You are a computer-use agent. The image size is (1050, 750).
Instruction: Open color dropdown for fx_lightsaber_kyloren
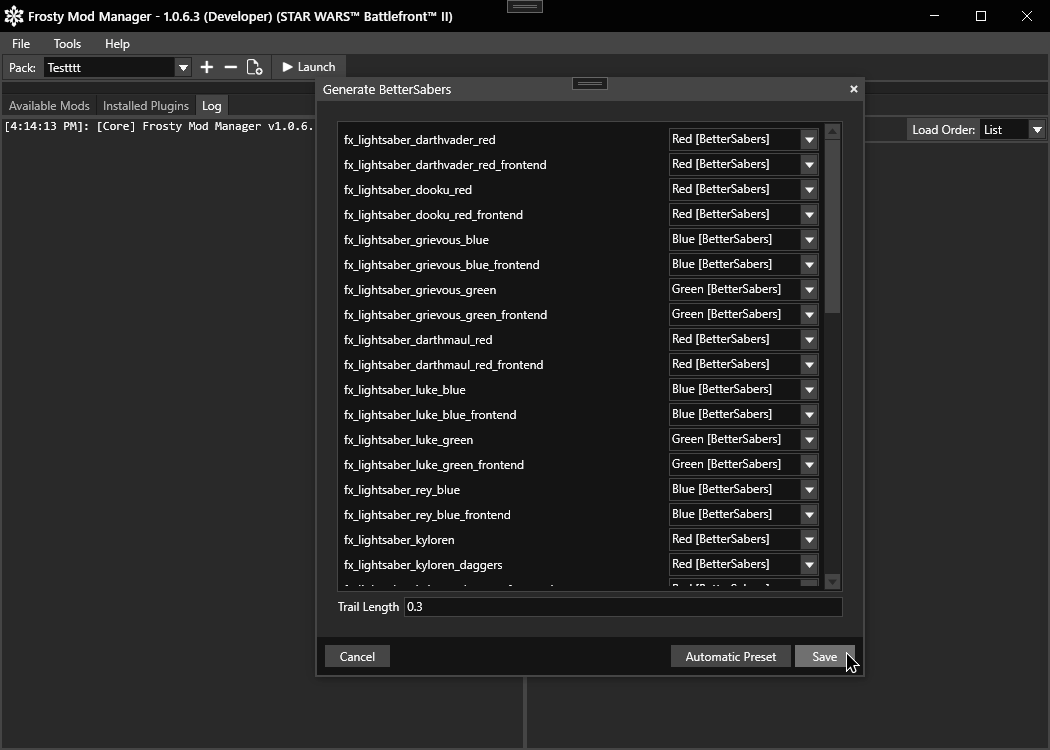(743, 539)
